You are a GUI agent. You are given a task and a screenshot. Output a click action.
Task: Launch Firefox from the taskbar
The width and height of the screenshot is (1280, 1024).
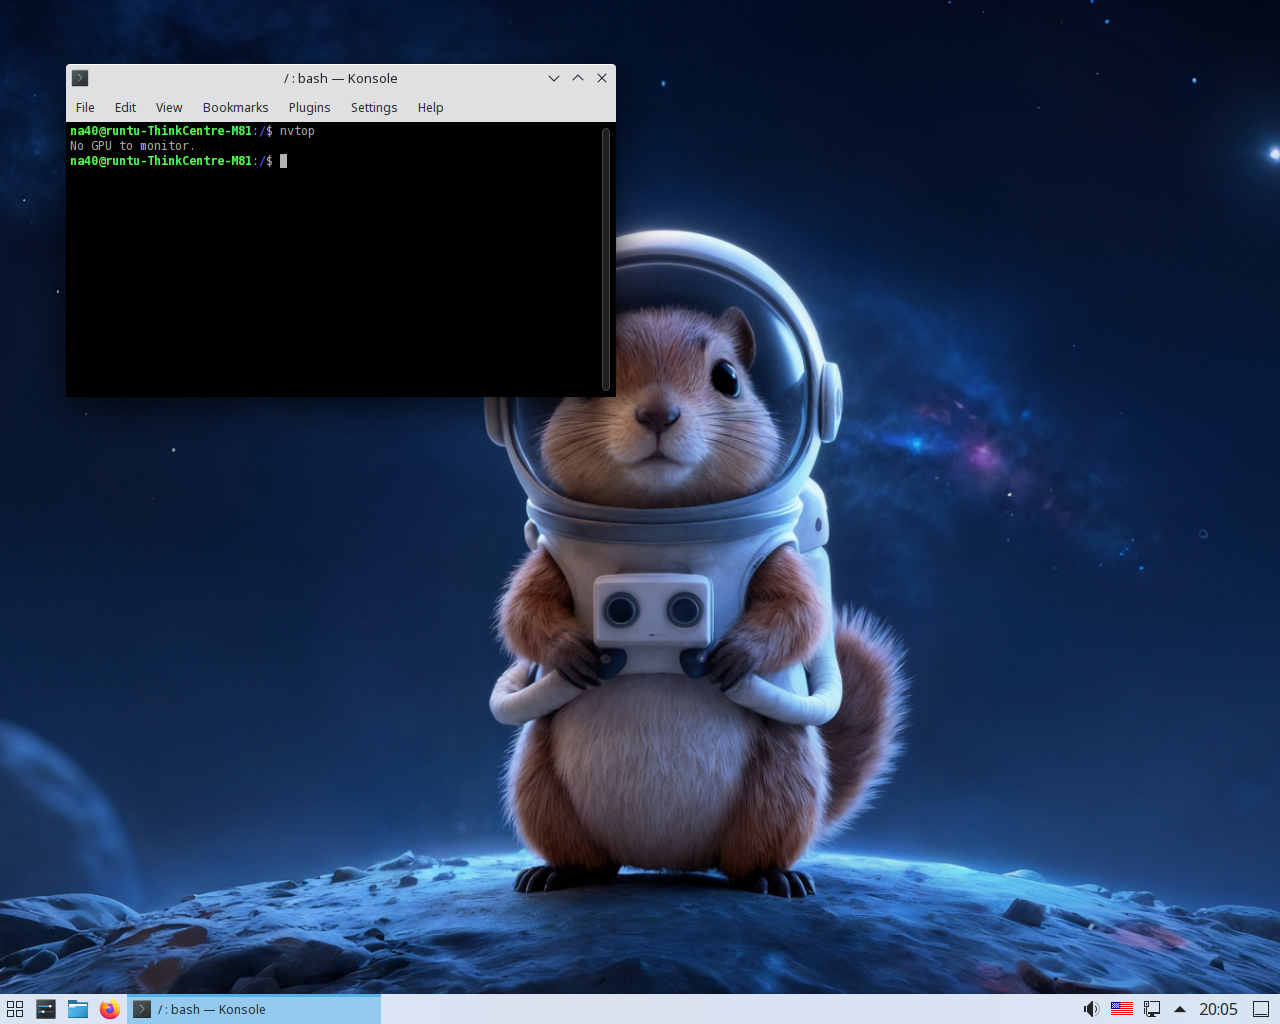[110, 1009]
